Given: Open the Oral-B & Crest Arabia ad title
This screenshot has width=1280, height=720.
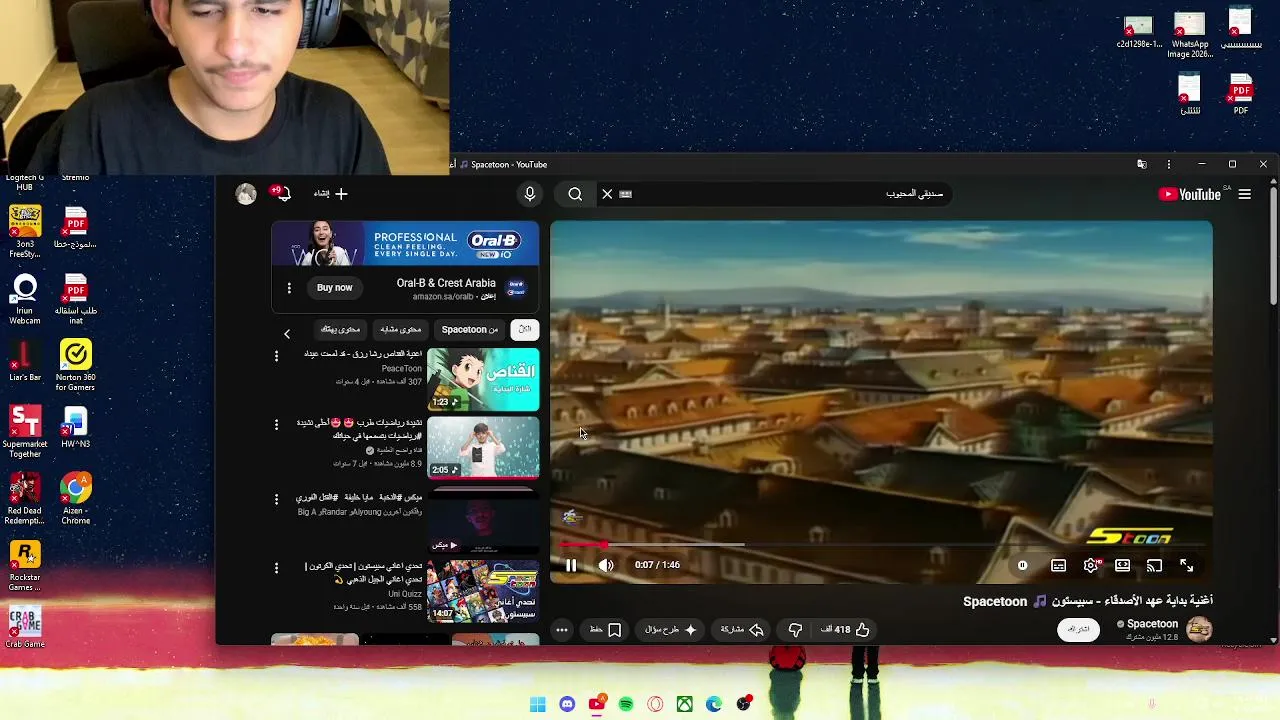Looking at the screenshot, I should (446, 283).
